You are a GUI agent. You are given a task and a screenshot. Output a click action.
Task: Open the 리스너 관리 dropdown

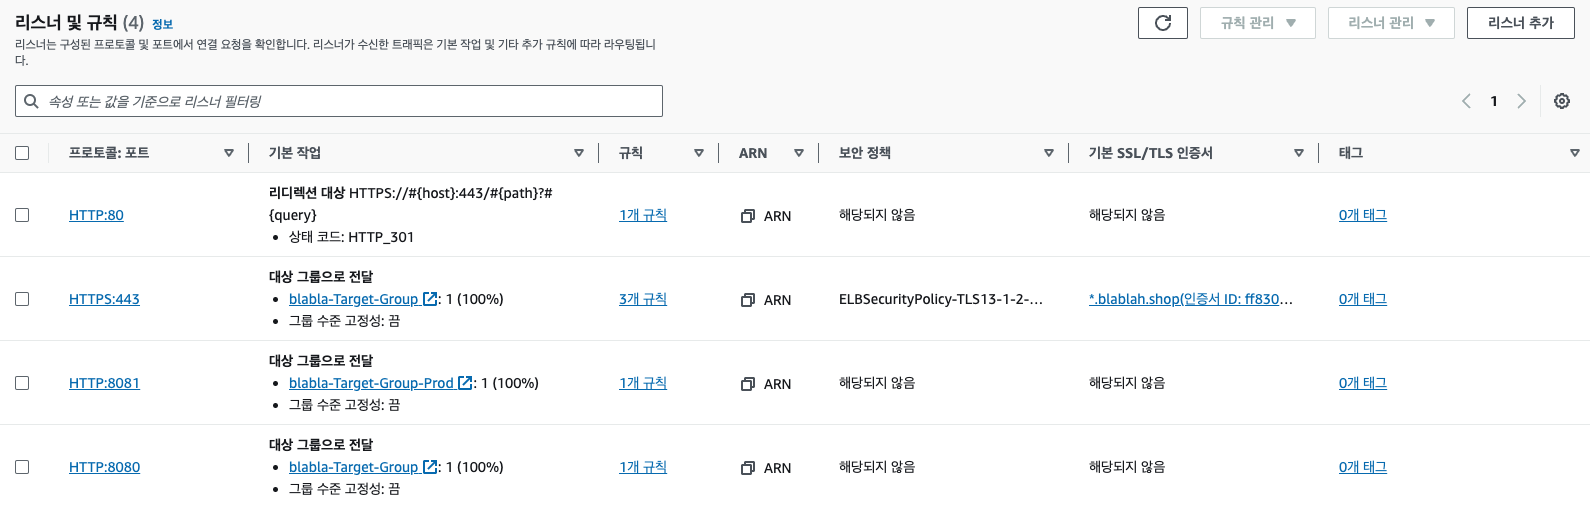[x=1389, y=23]
